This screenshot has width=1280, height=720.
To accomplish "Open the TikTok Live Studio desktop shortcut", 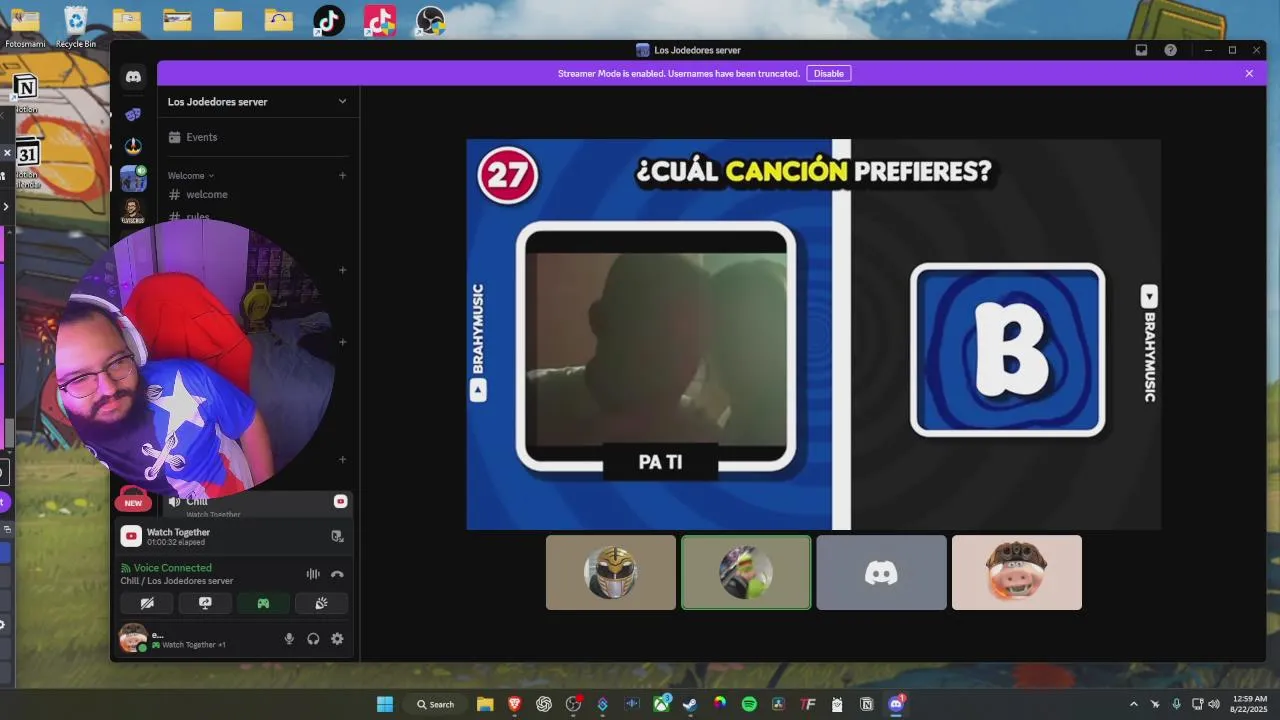I will pos(380,20).
